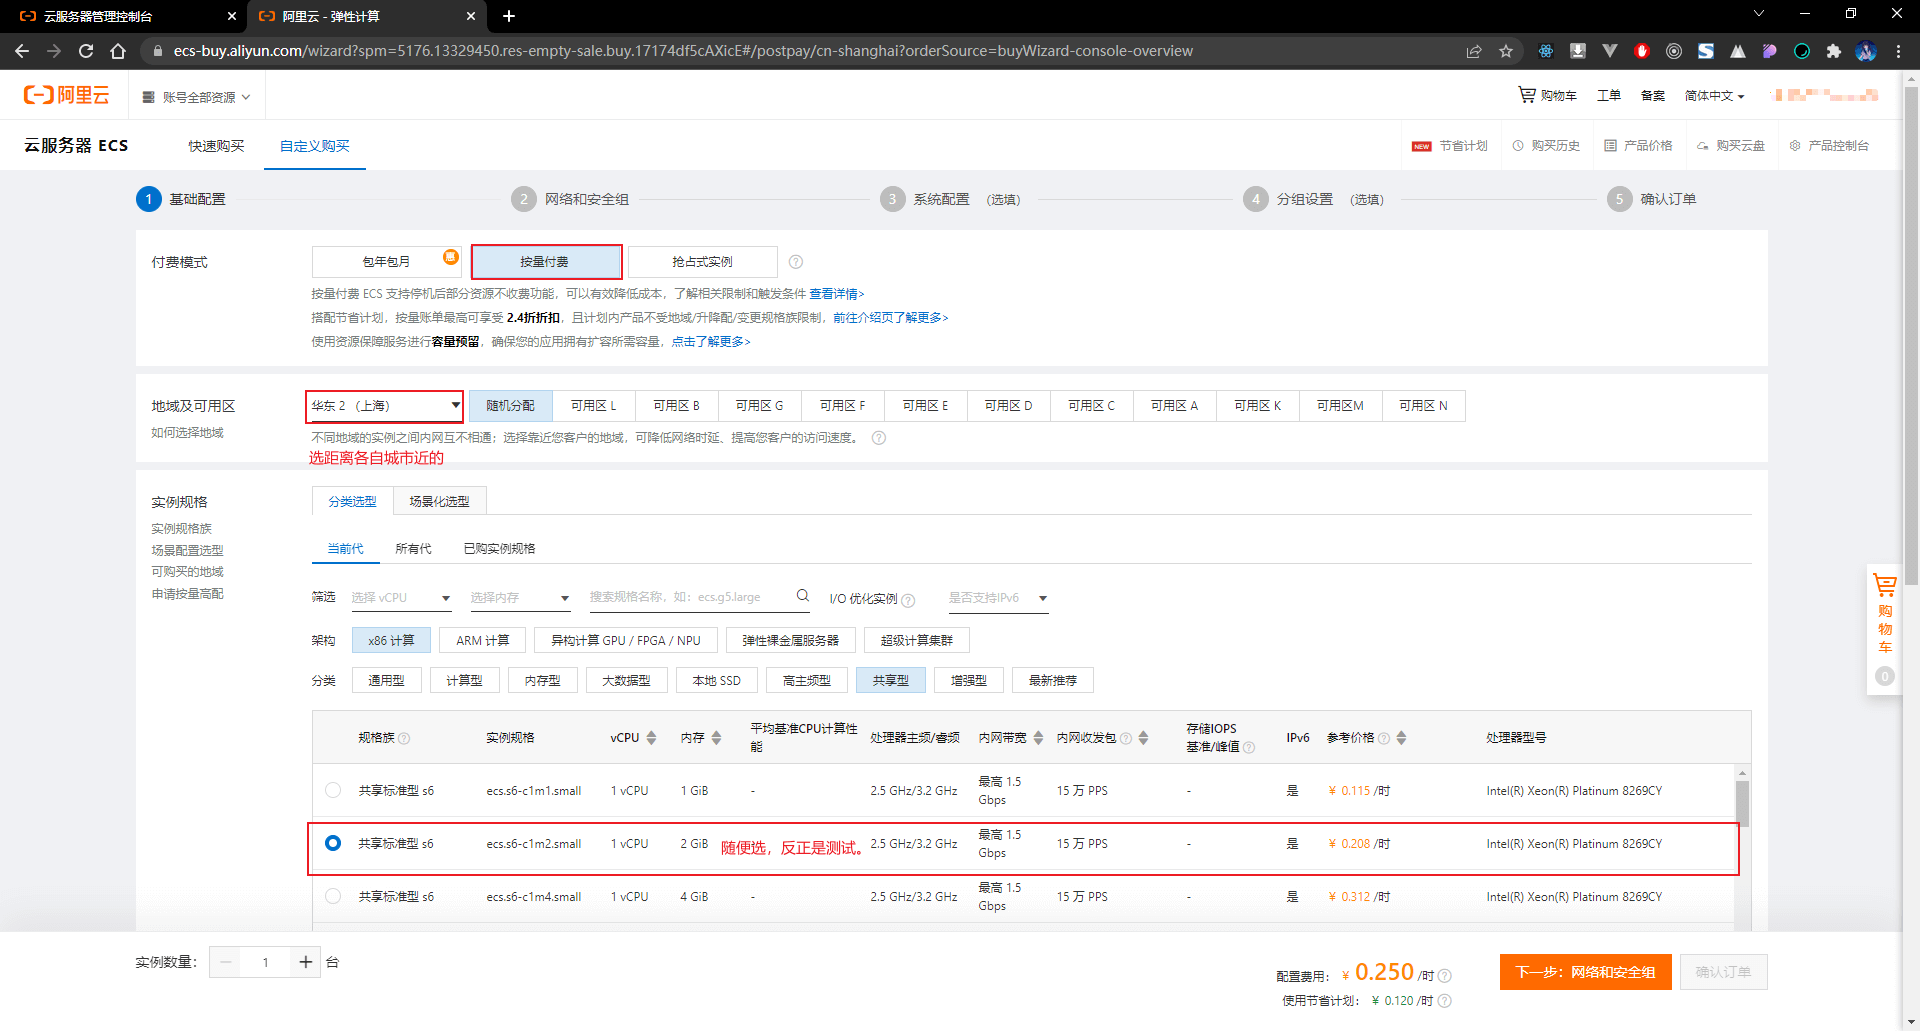Switch to all generations tab (所有代)
Image resolution: width=1920 pixels, height=1031 pixels.
[413, 549]
